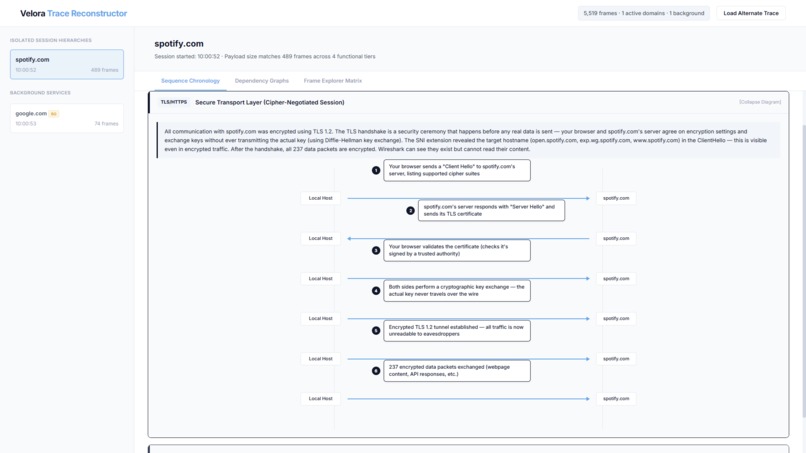Click the 'Background Services' section label

pyautogui.click(x=40, y=93)
